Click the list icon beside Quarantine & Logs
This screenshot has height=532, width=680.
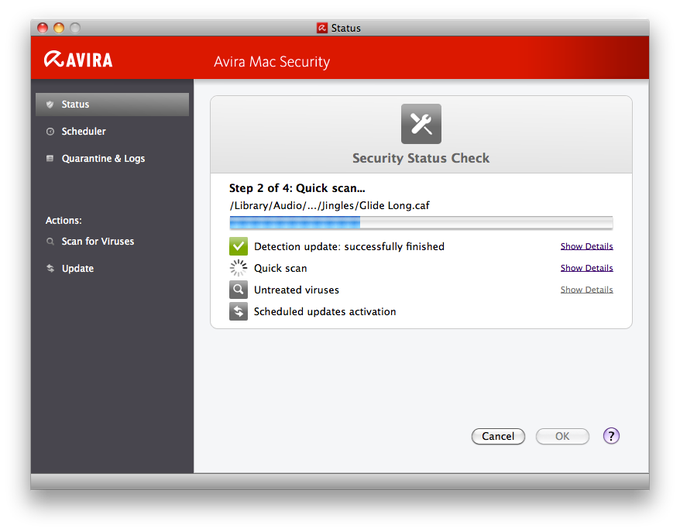pos(50,158)
